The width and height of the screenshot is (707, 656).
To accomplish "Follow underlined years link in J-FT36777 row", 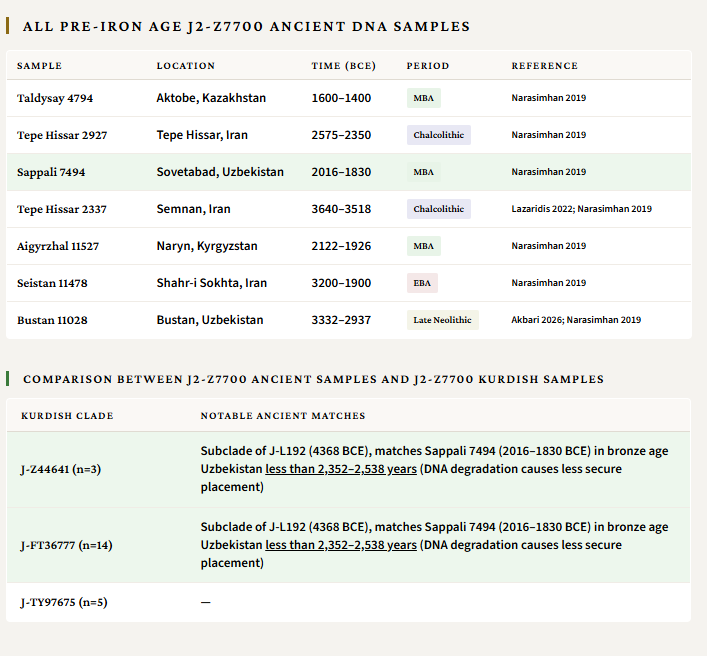I will click(x=341, y=545).
